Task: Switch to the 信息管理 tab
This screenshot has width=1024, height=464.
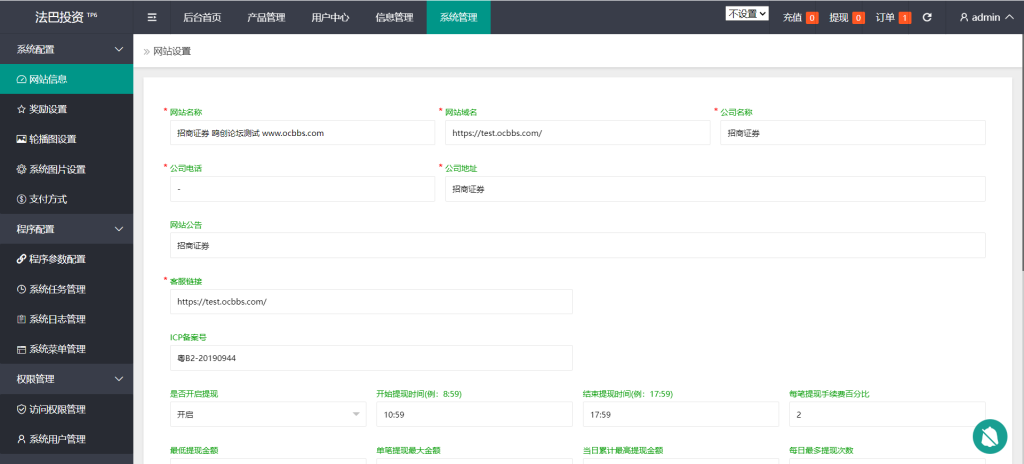Action: coord(394,18)
